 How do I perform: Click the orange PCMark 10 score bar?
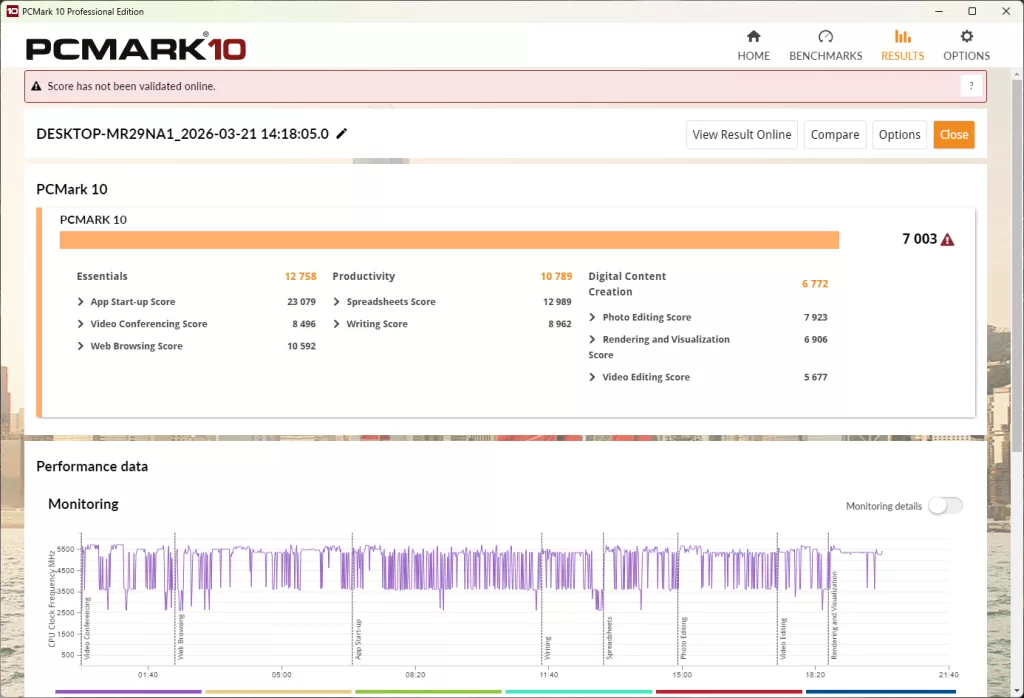click(x=449, y=240)
